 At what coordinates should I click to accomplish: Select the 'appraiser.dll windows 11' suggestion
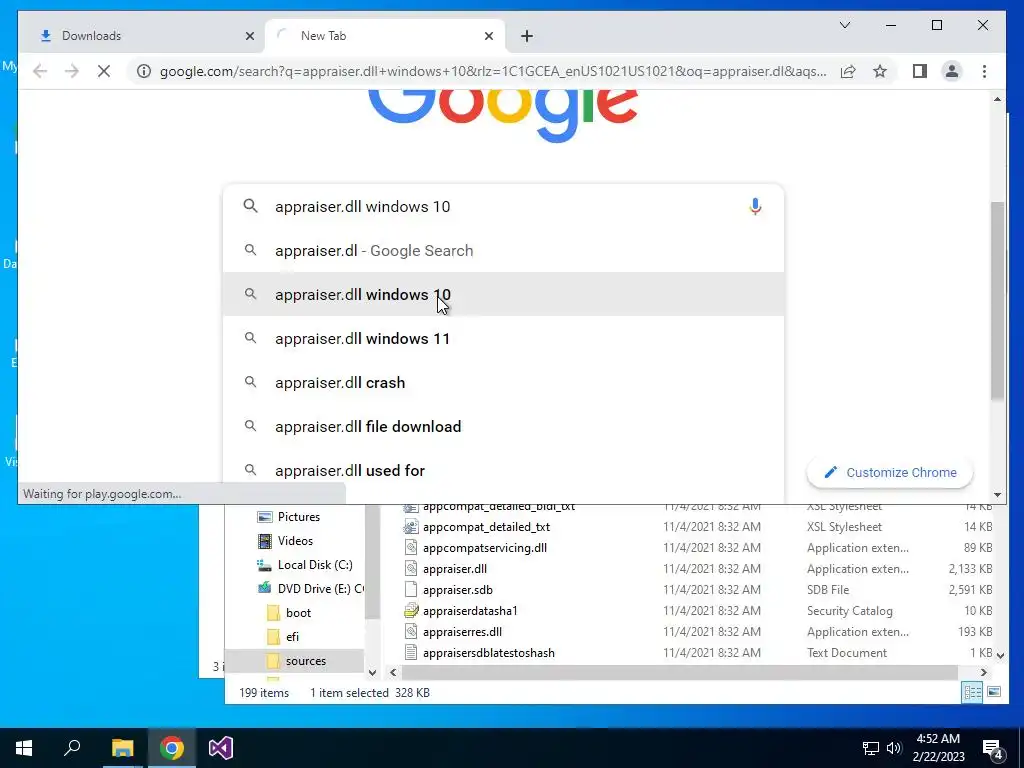[503, 338]
